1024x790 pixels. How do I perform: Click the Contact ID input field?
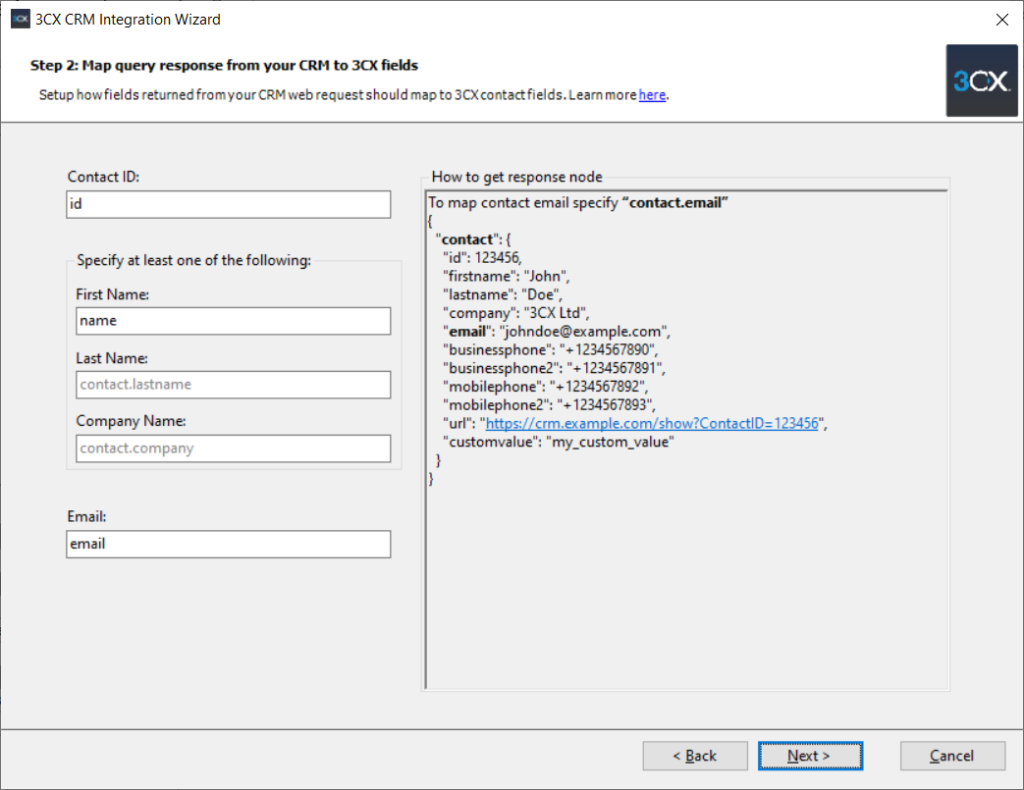229,204
